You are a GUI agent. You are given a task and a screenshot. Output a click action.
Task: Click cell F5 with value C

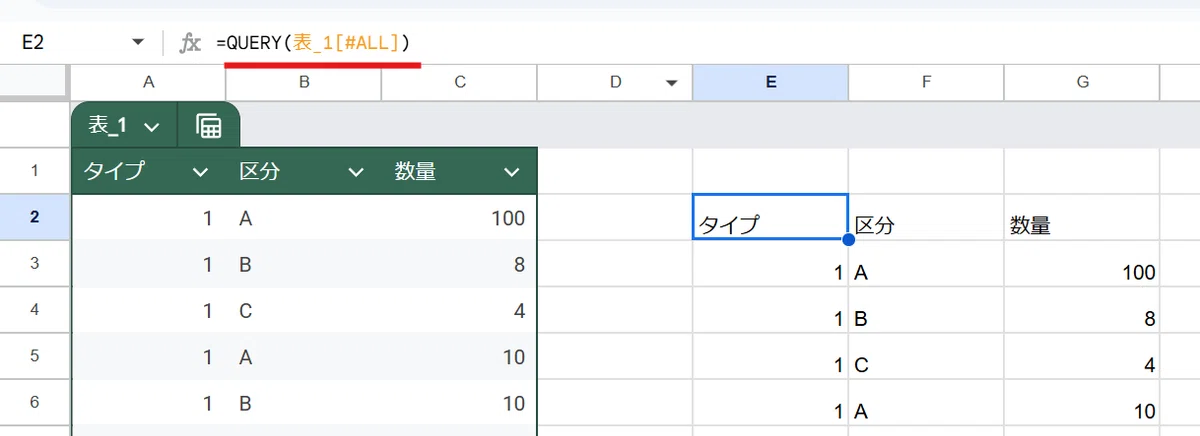(x=926, y=357)
